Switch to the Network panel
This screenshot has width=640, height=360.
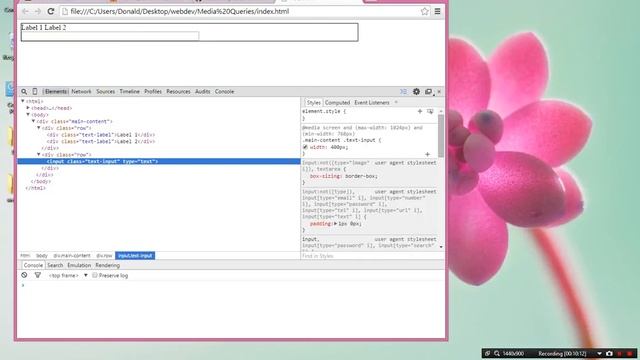point(81,91)
